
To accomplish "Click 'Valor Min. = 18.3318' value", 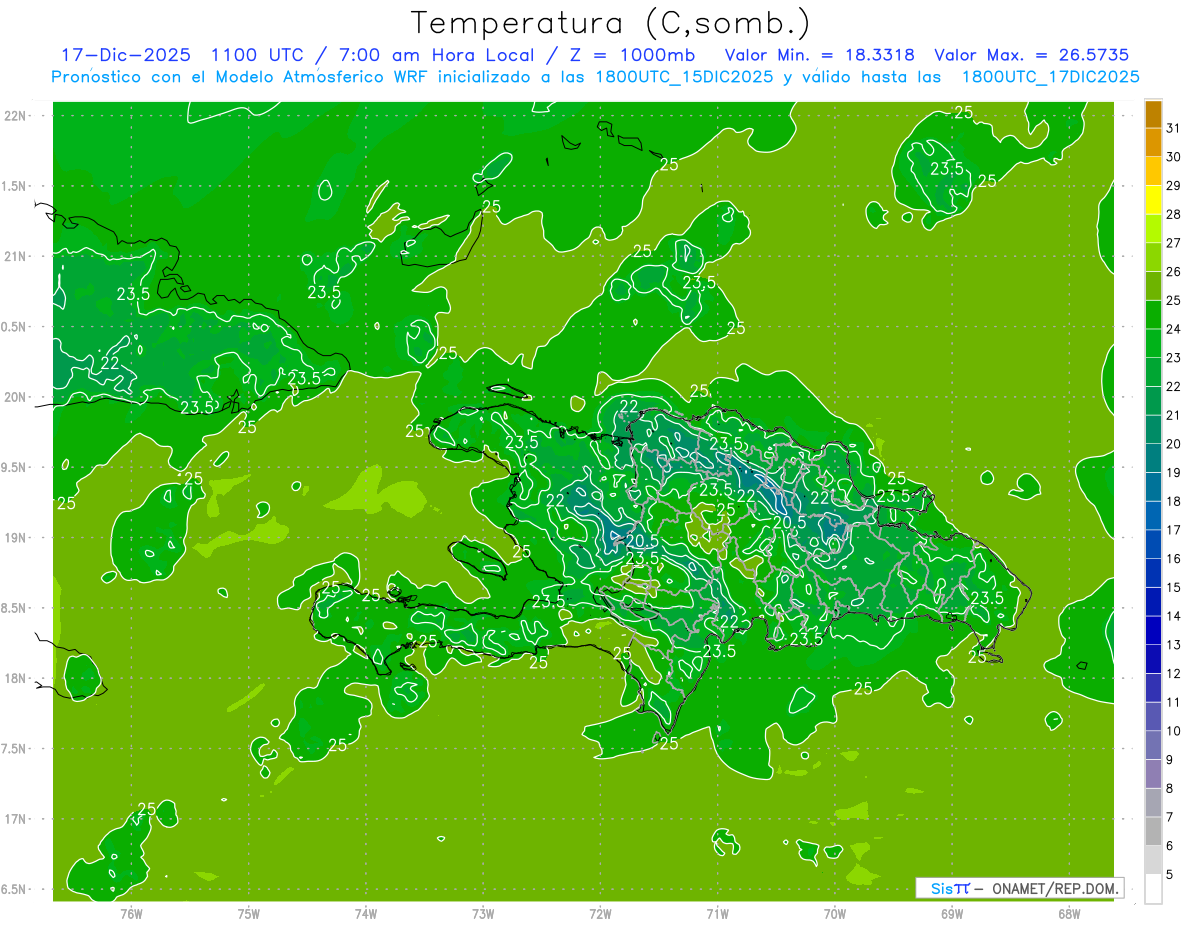I will point(819,55).
